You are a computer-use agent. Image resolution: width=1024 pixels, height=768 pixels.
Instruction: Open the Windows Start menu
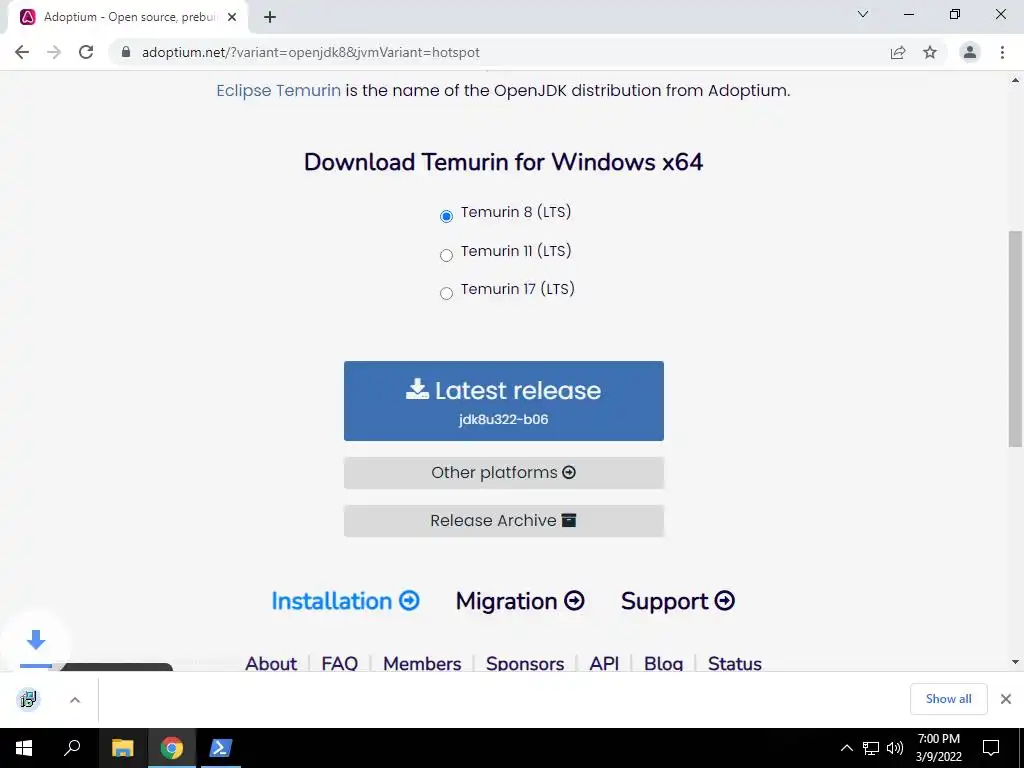pos(24,748)
